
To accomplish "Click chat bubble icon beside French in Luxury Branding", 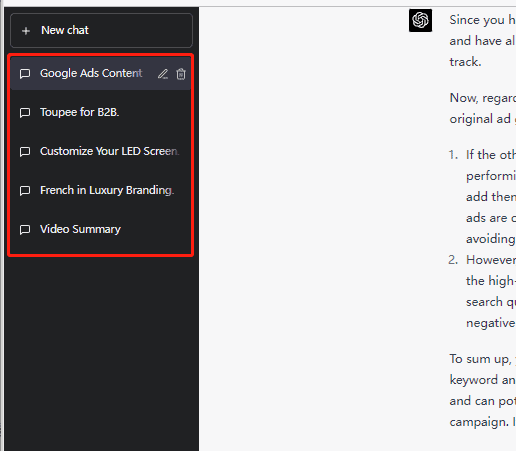I will point(25,191).
